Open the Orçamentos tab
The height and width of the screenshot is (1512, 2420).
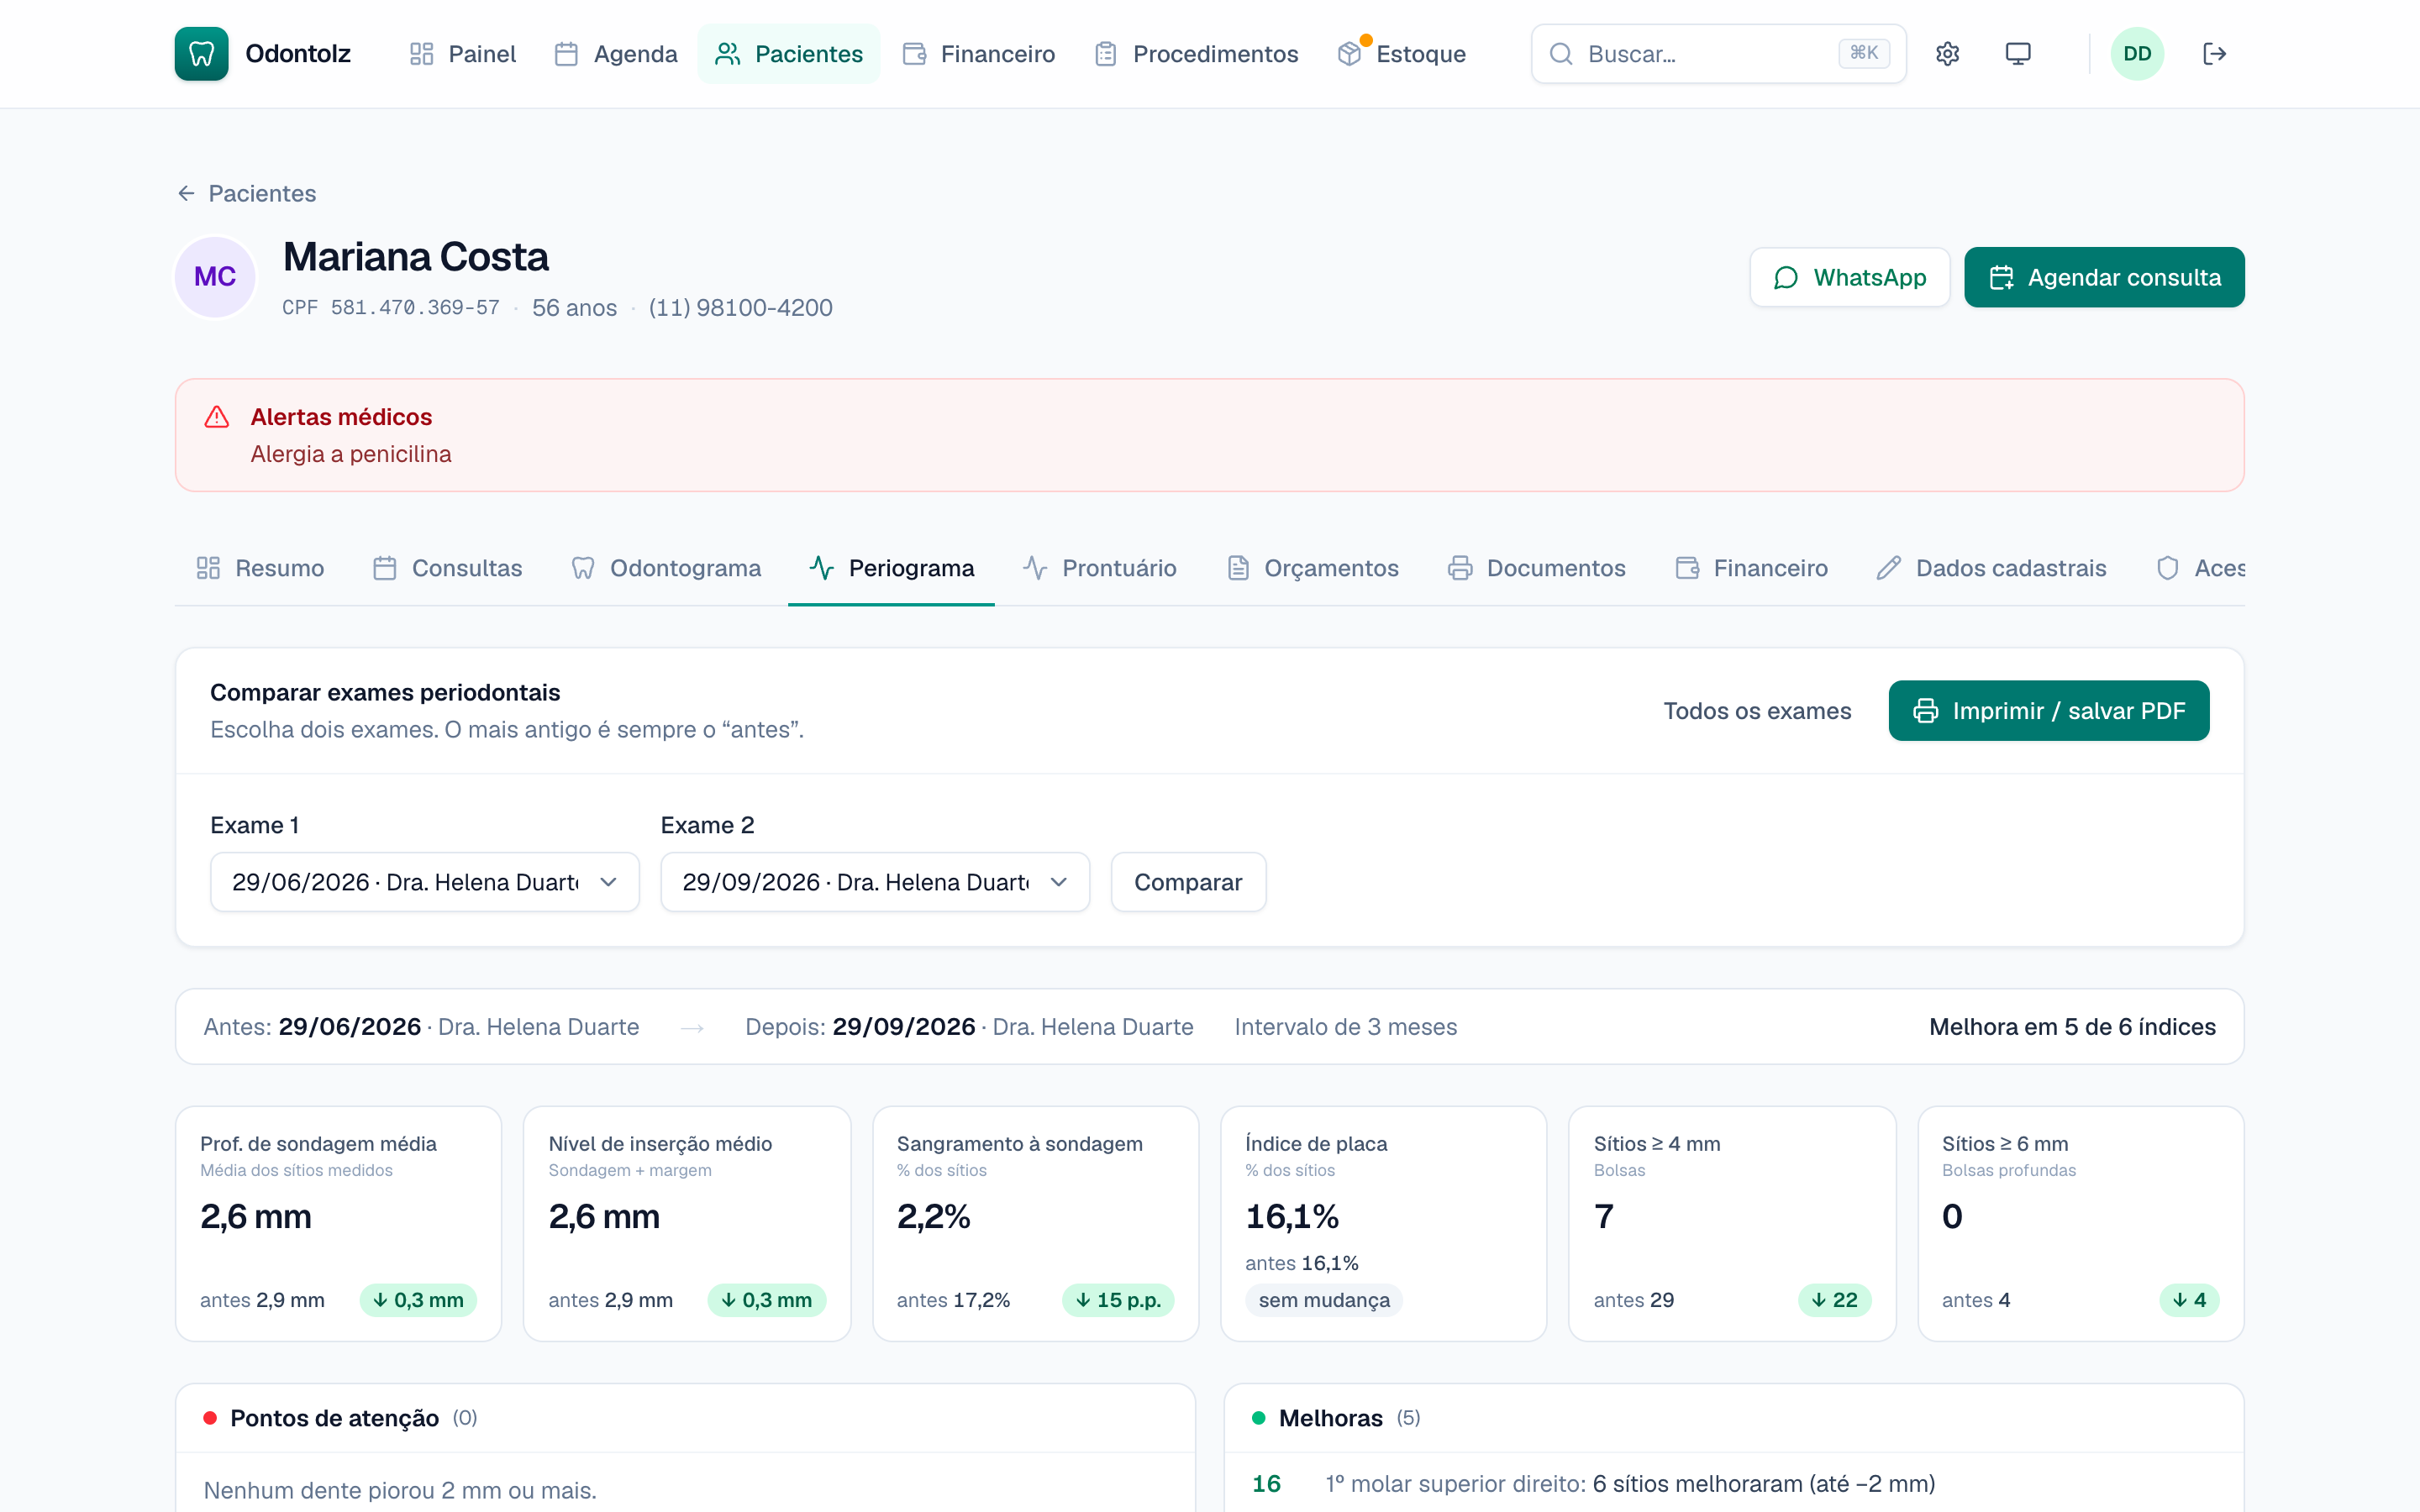click(1312, 568)
